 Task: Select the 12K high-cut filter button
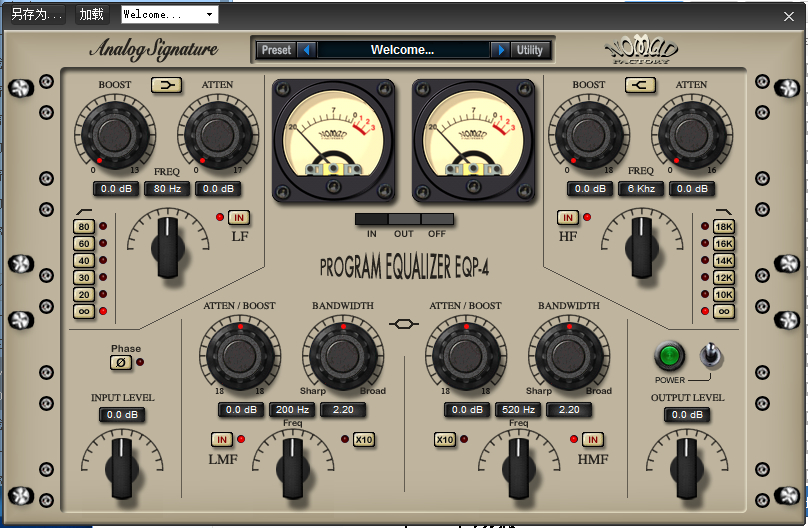[723, 278]
